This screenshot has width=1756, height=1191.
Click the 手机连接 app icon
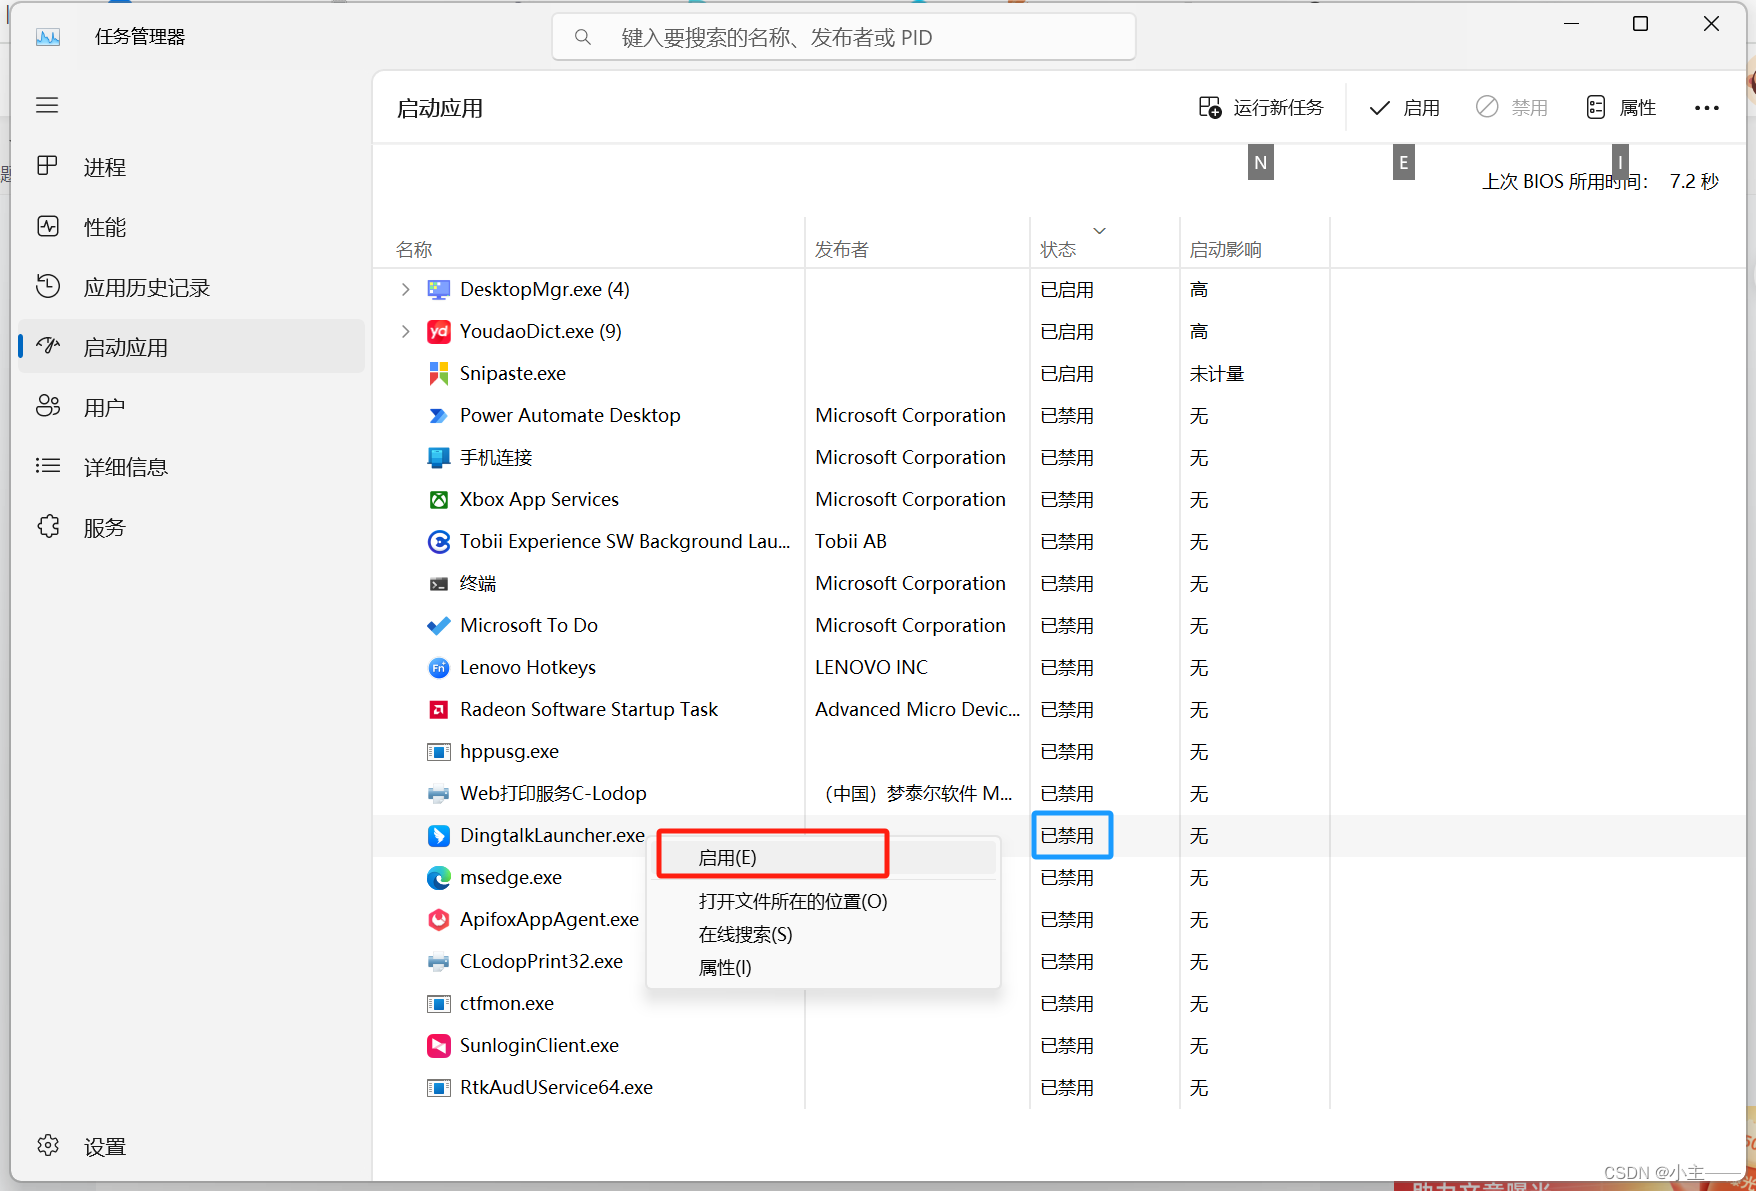click(438, 457)
